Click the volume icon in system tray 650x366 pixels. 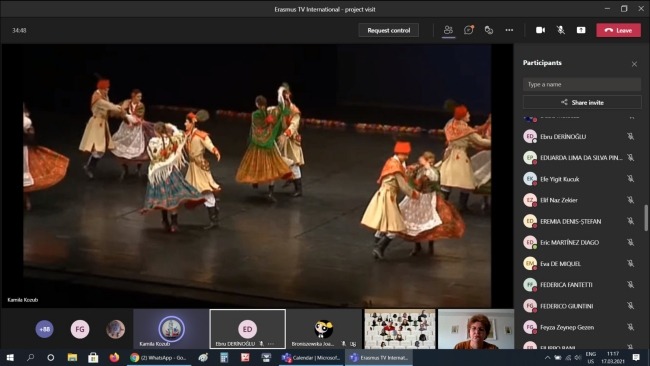tap(578, 357)
